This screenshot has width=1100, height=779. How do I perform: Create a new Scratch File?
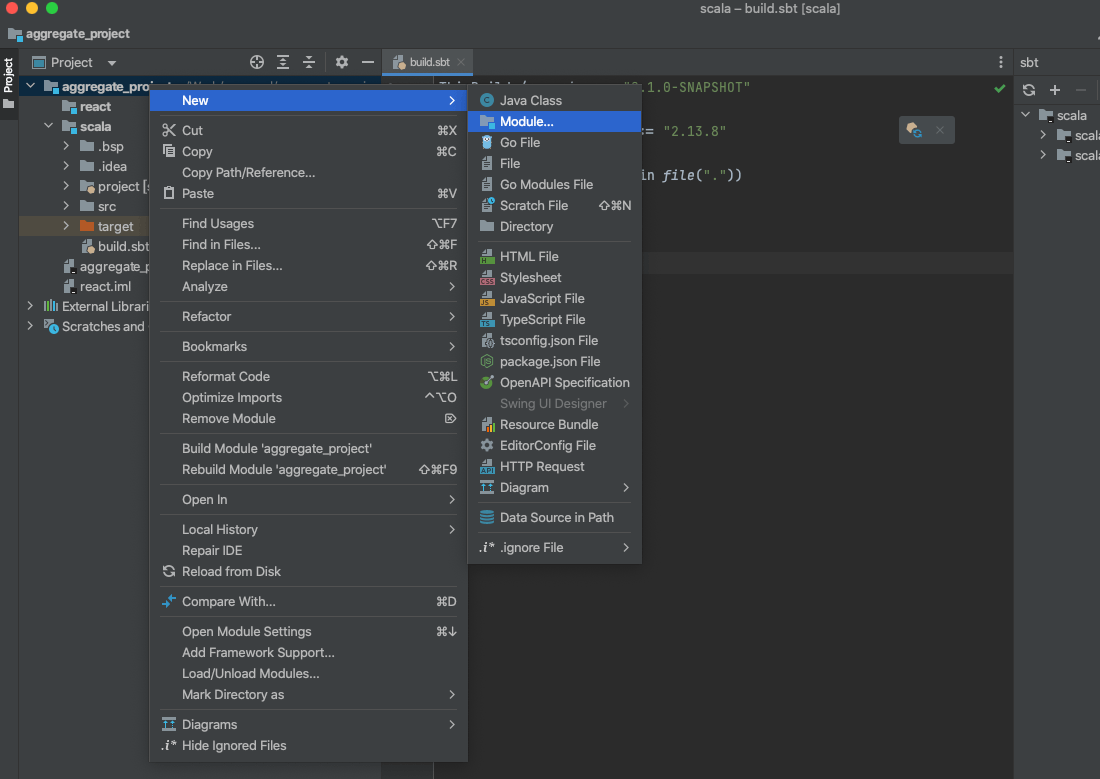[x=555, y=206]
